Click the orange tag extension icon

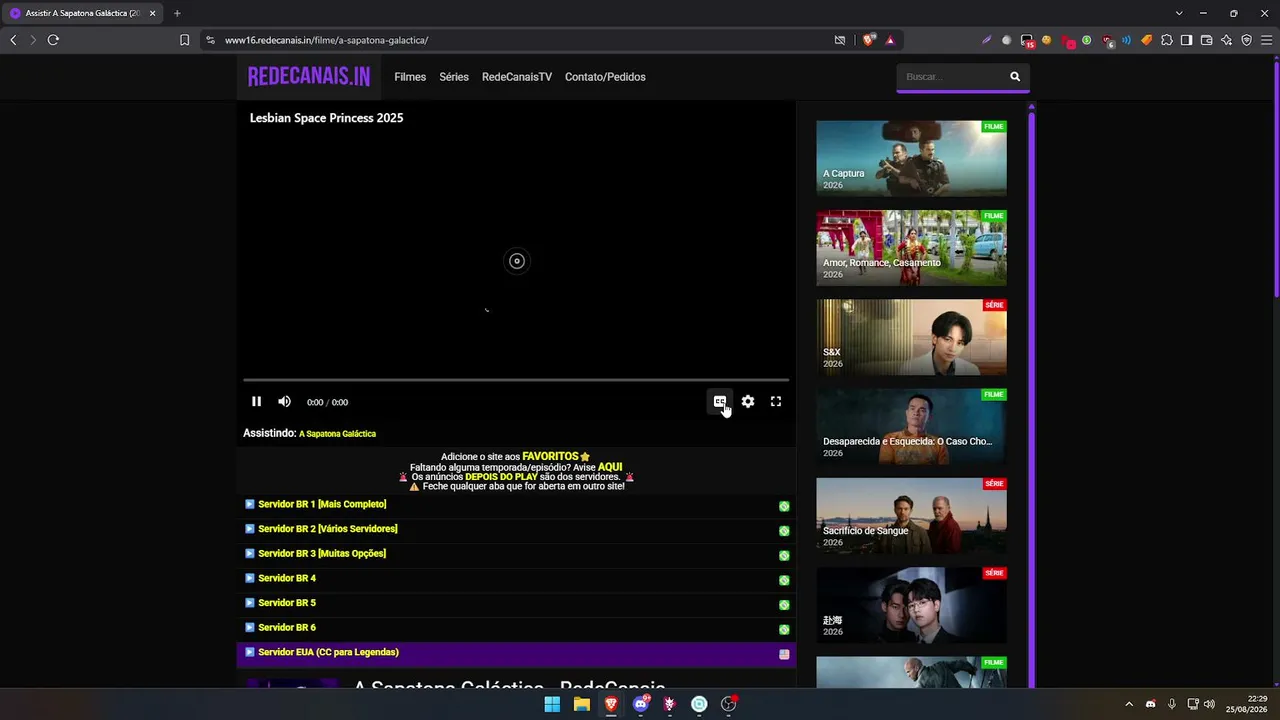click(1146, 40)
